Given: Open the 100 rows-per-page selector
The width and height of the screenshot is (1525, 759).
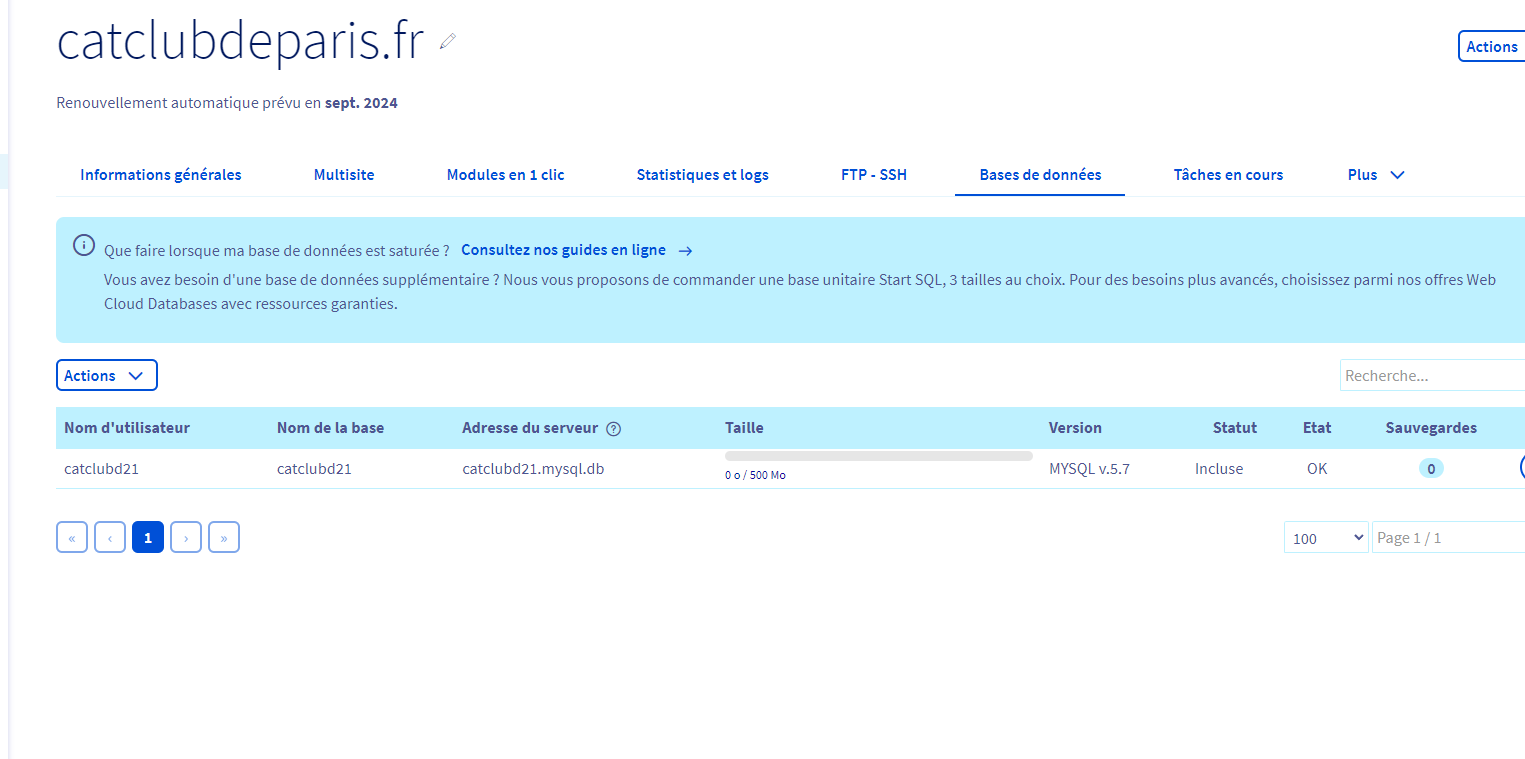Looking at the screenshot, I should (x=1326, y=538).
